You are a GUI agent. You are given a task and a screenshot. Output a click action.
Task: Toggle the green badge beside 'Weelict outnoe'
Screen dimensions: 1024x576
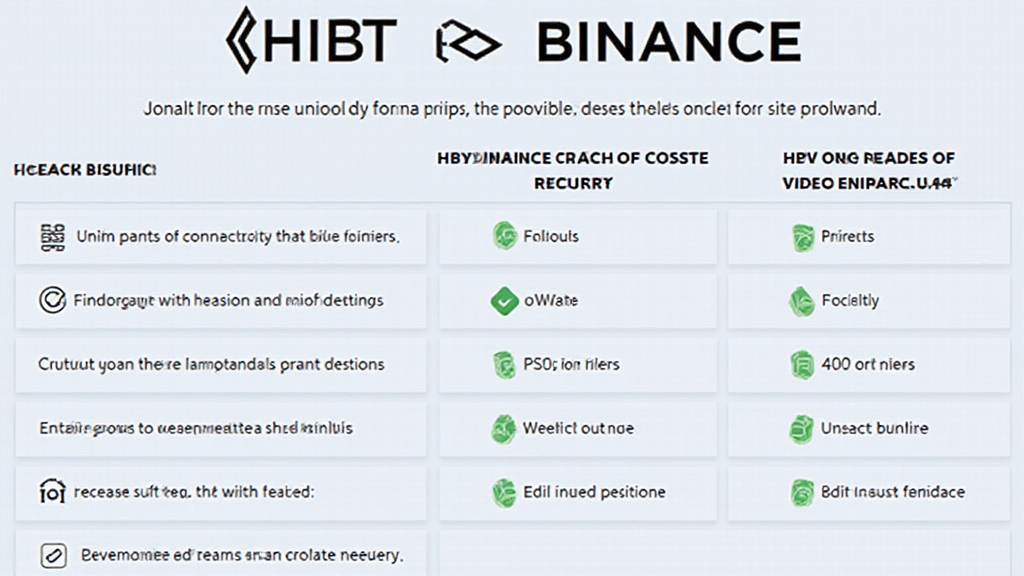click(503, 428)
